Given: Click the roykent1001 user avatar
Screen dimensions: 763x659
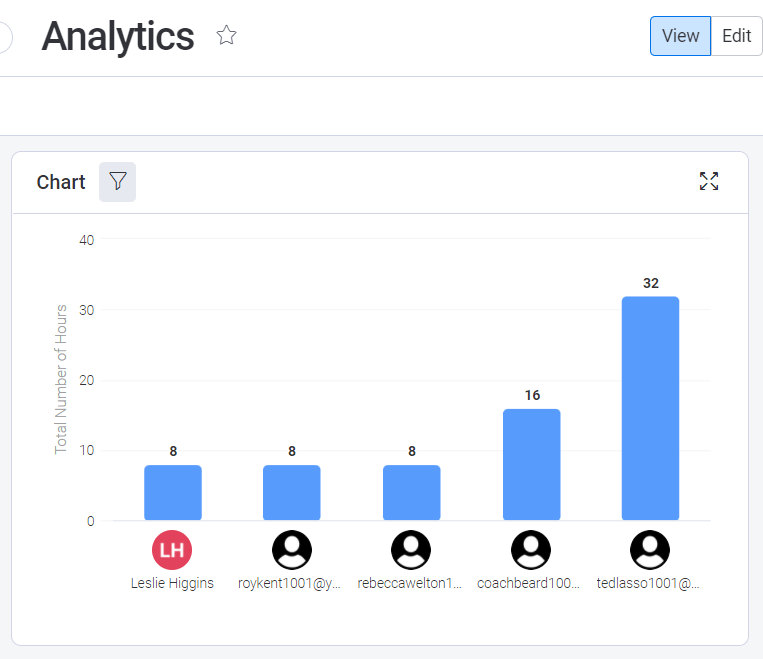Looking at the screenshot, I should point(292,549).
